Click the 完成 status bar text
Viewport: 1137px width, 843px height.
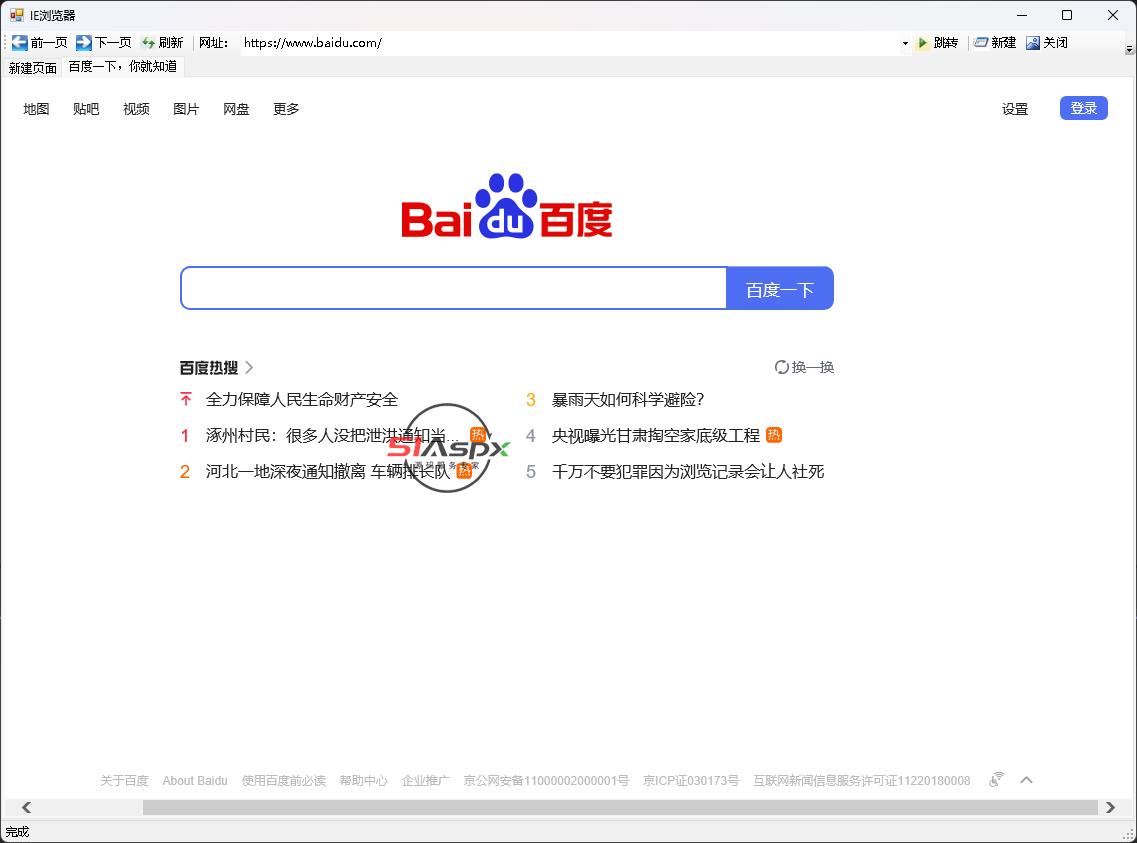[17, 832]
